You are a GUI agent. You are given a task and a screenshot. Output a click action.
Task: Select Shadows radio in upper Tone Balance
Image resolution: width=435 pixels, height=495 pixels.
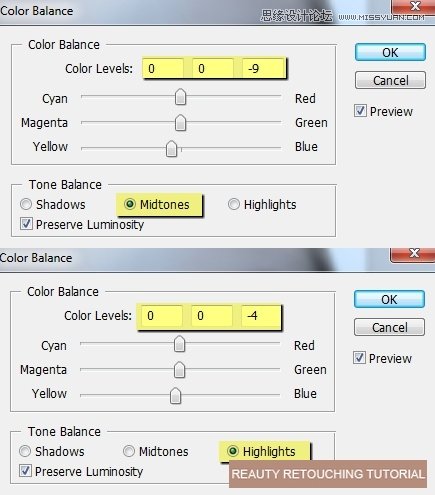[26, 204]
